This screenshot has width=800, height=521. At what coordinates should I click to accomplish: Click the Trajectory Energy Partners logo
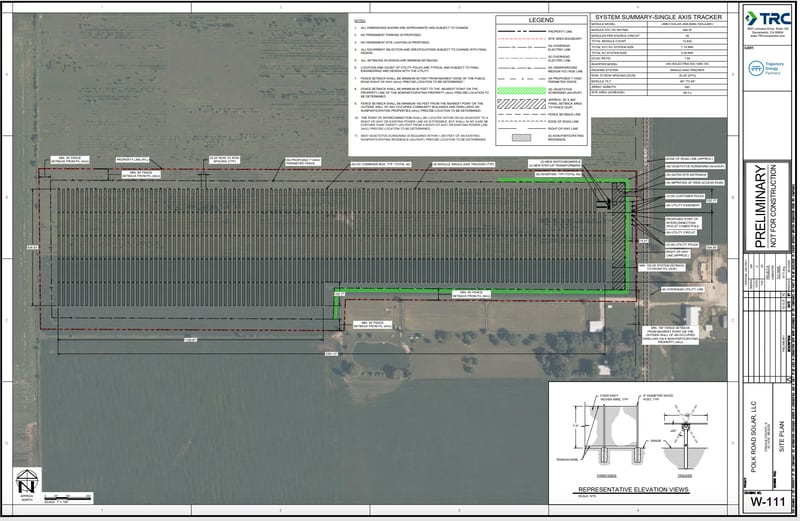point(766,68)
